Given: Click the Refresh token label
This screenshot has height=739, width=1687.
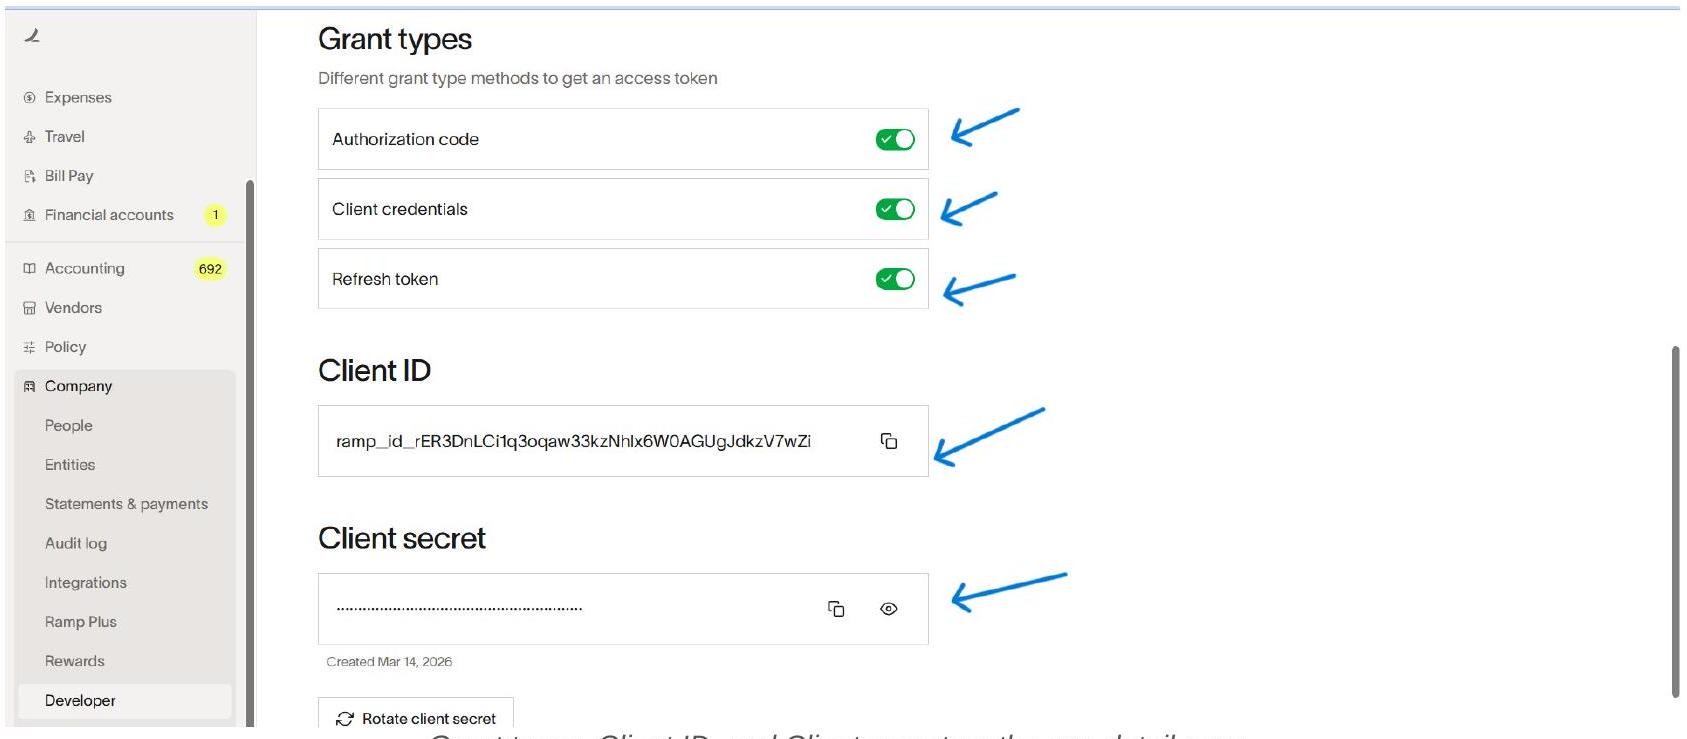Looking at the screenshot, I should pos(385,279).
